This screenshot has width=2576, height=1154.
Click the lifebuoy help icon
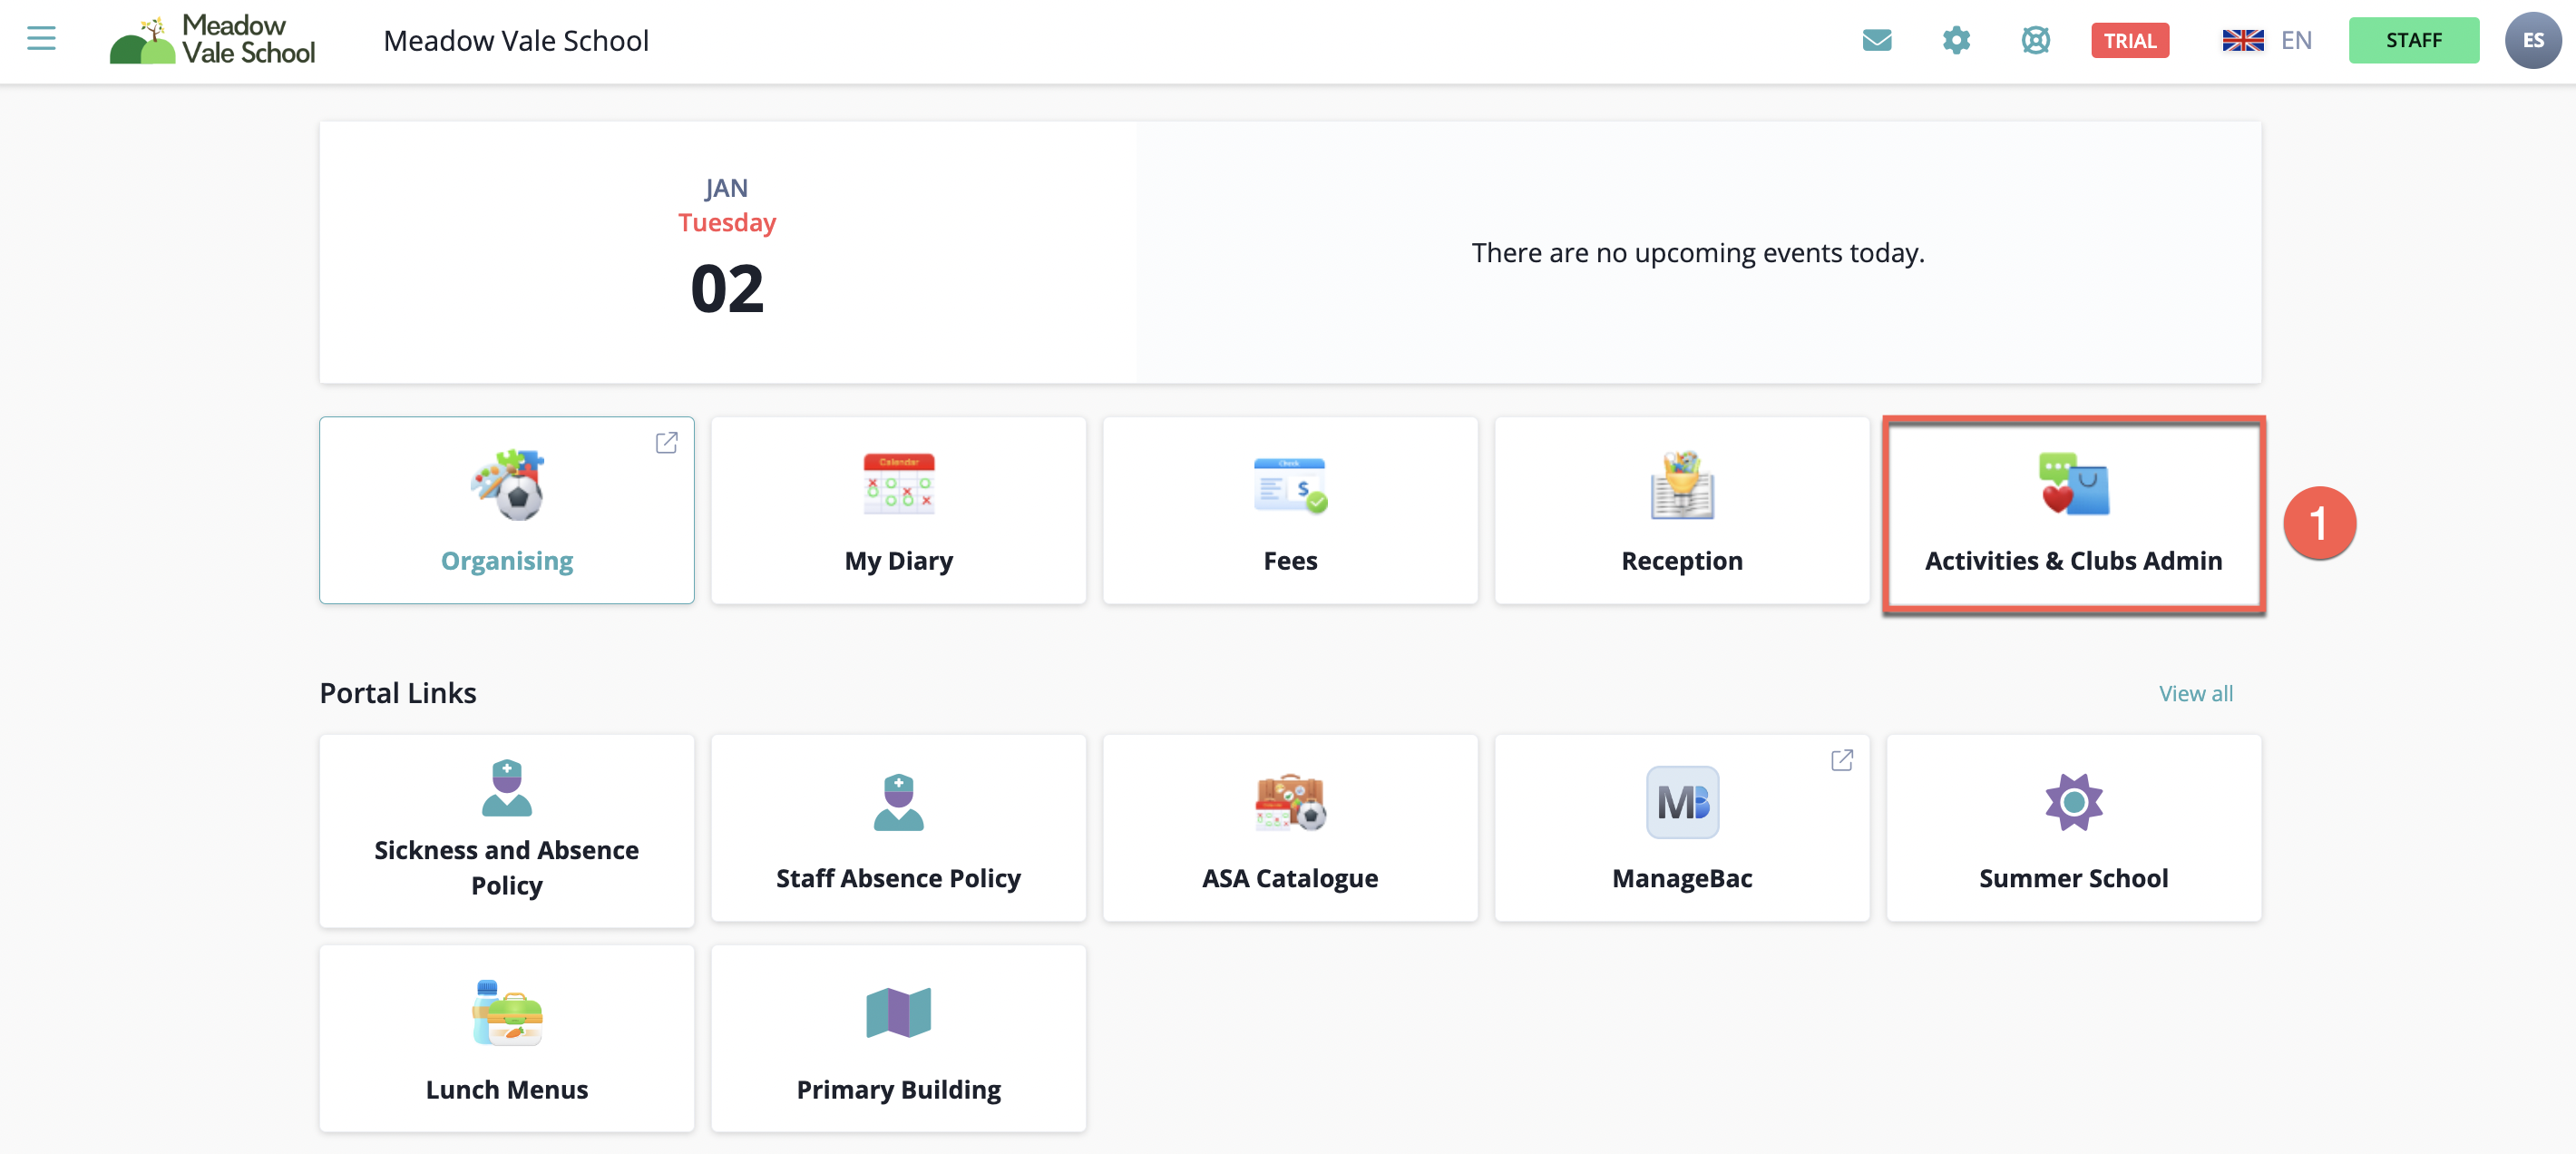[x=2035, y=40]
